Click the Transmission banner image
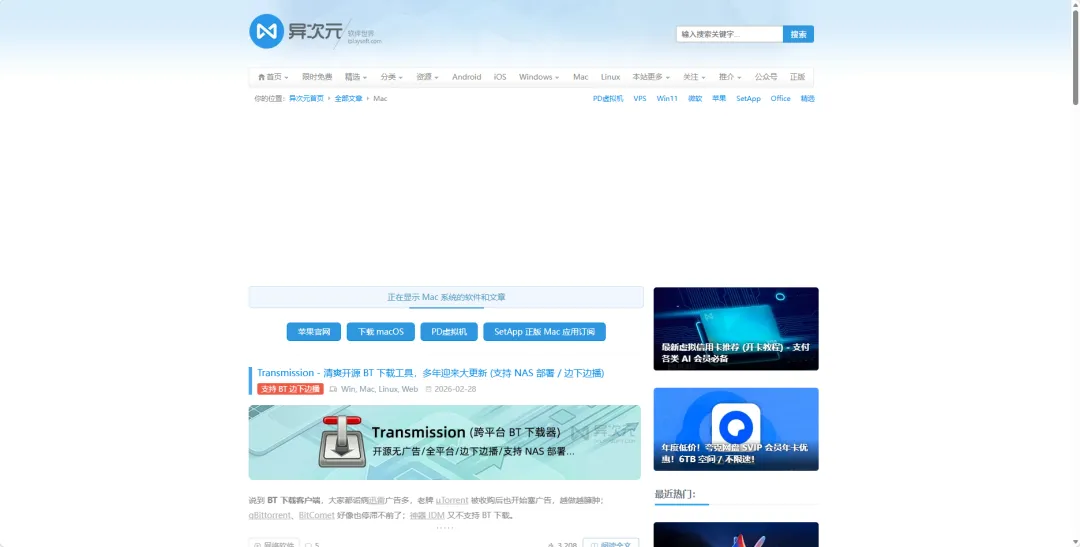The width and height of the screenshot is (1080, 547). pos(444,442)
